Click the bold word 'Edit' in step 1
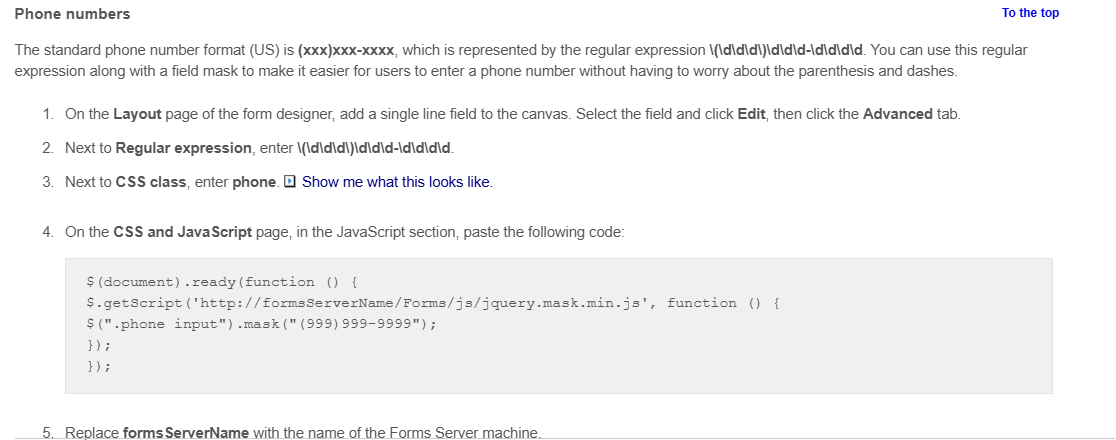This screenshot has width=1116, height=440. (x=751, y=114)
